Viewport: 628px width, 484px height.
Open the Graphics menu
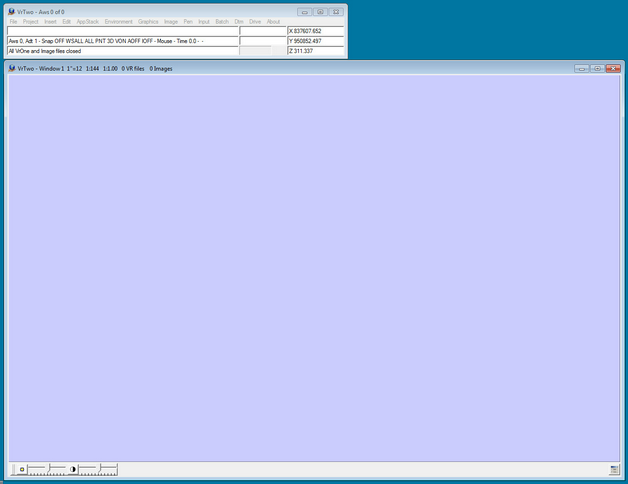pos(148,22)
